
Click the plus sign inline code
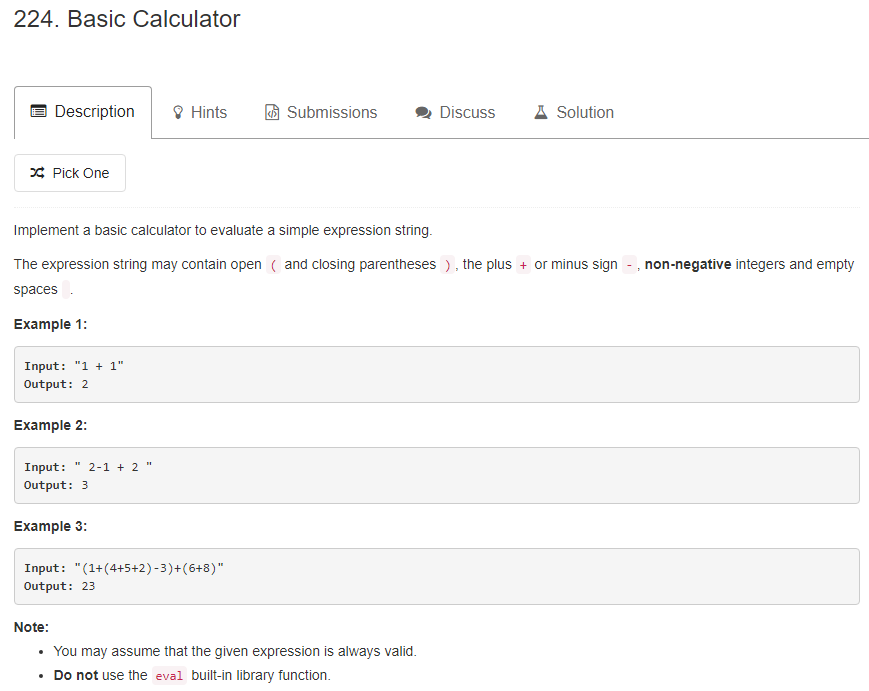coord(523,265)
